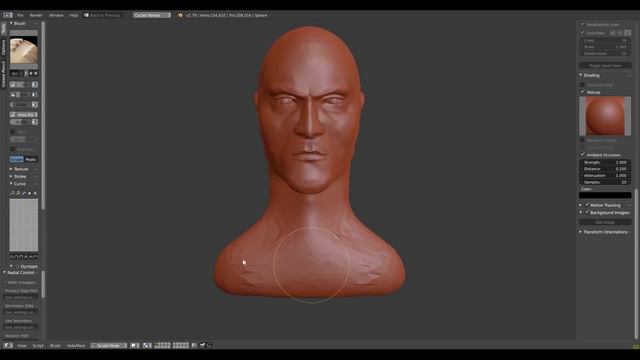Collapse the Shading panel

coord(589,76)
